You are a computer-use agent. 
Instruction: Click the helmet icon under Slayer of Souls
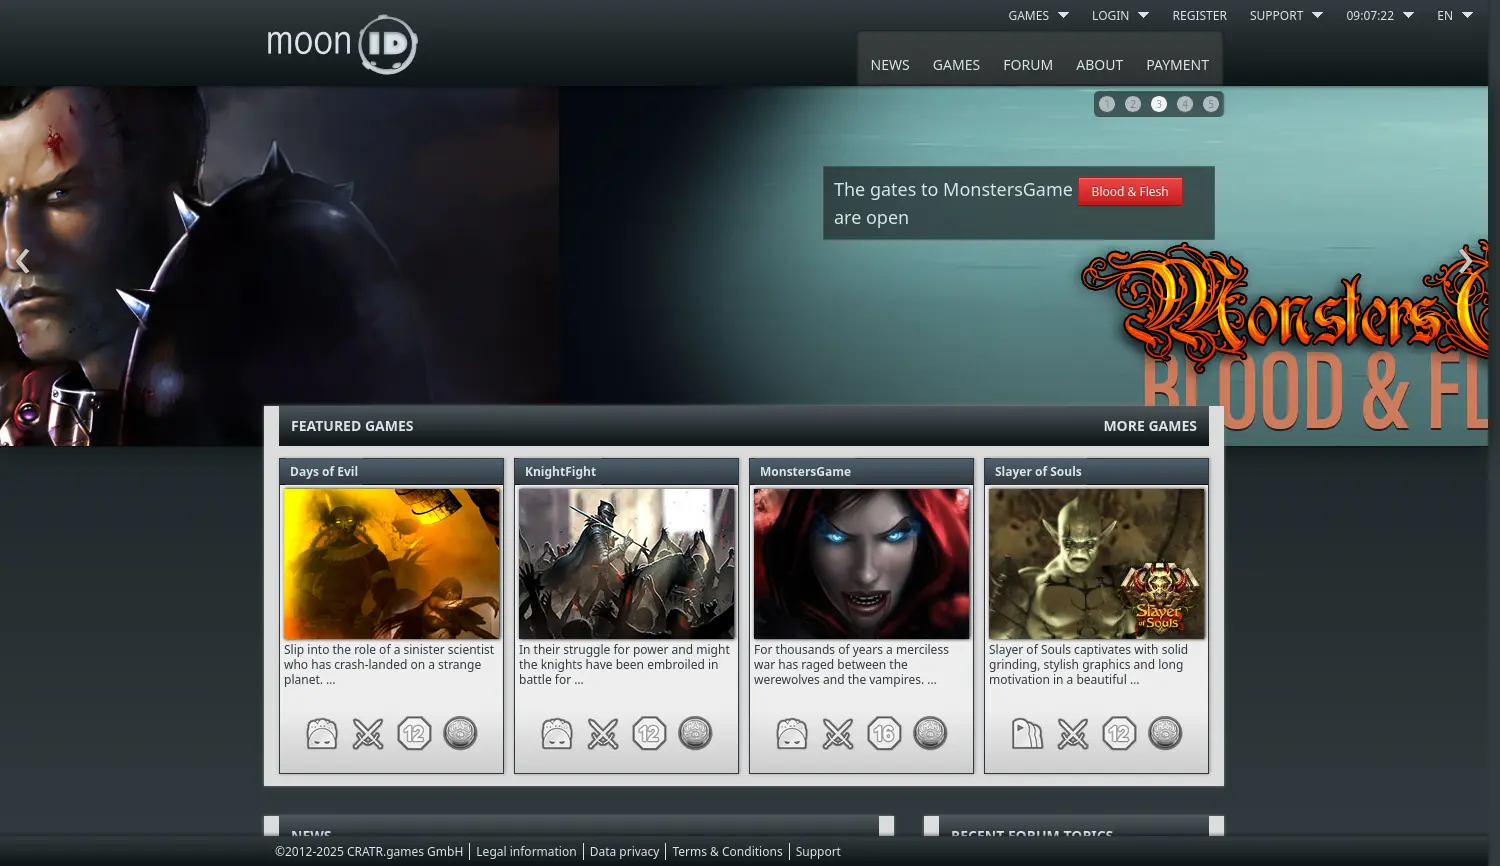(1027, 734)
